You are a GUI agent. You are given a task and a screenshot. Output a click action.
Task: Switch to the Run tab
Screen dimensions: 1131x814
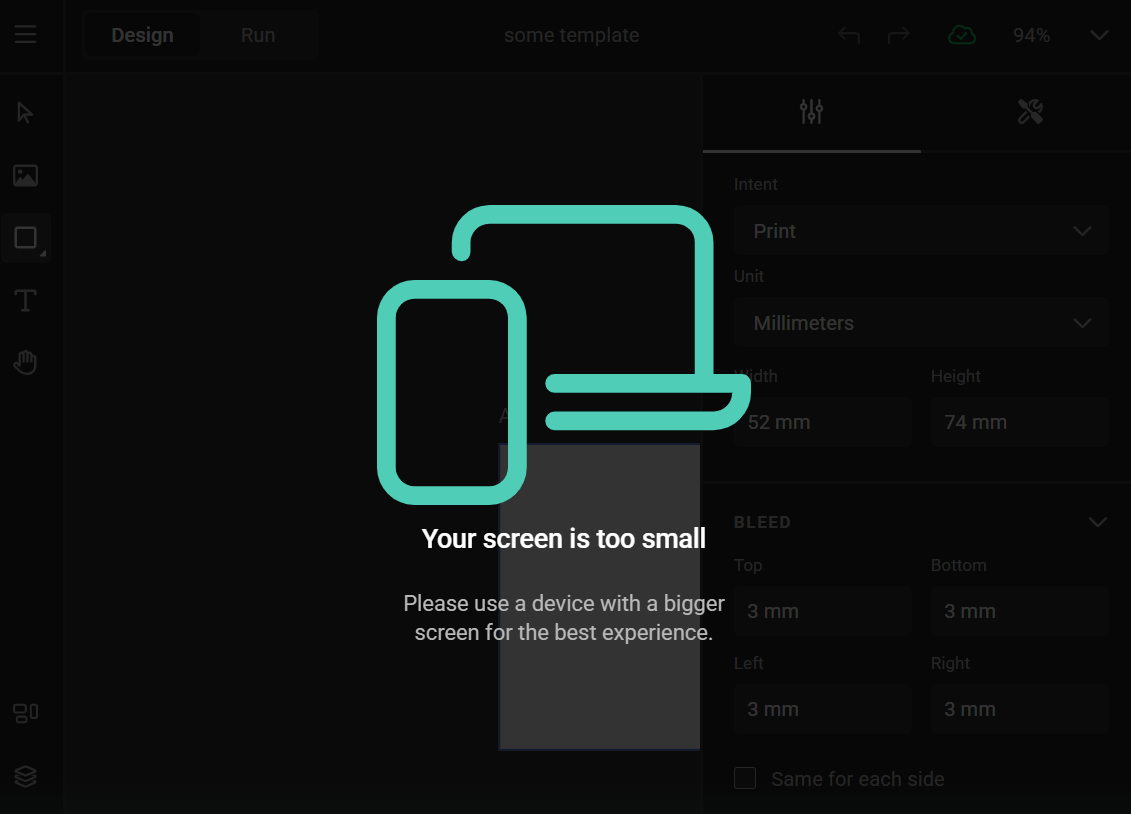point(257,34)
